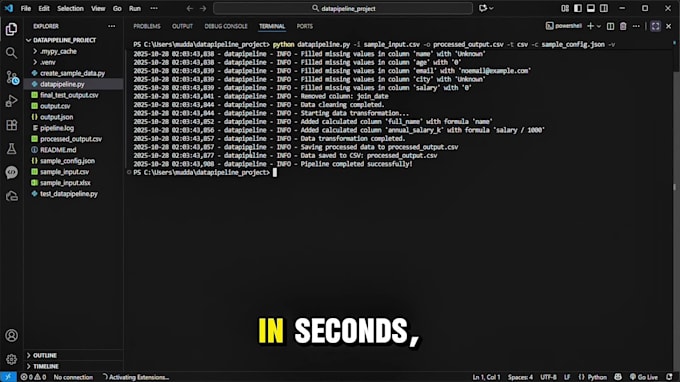Go forward with the navigation arrow

tap(203, 8)
